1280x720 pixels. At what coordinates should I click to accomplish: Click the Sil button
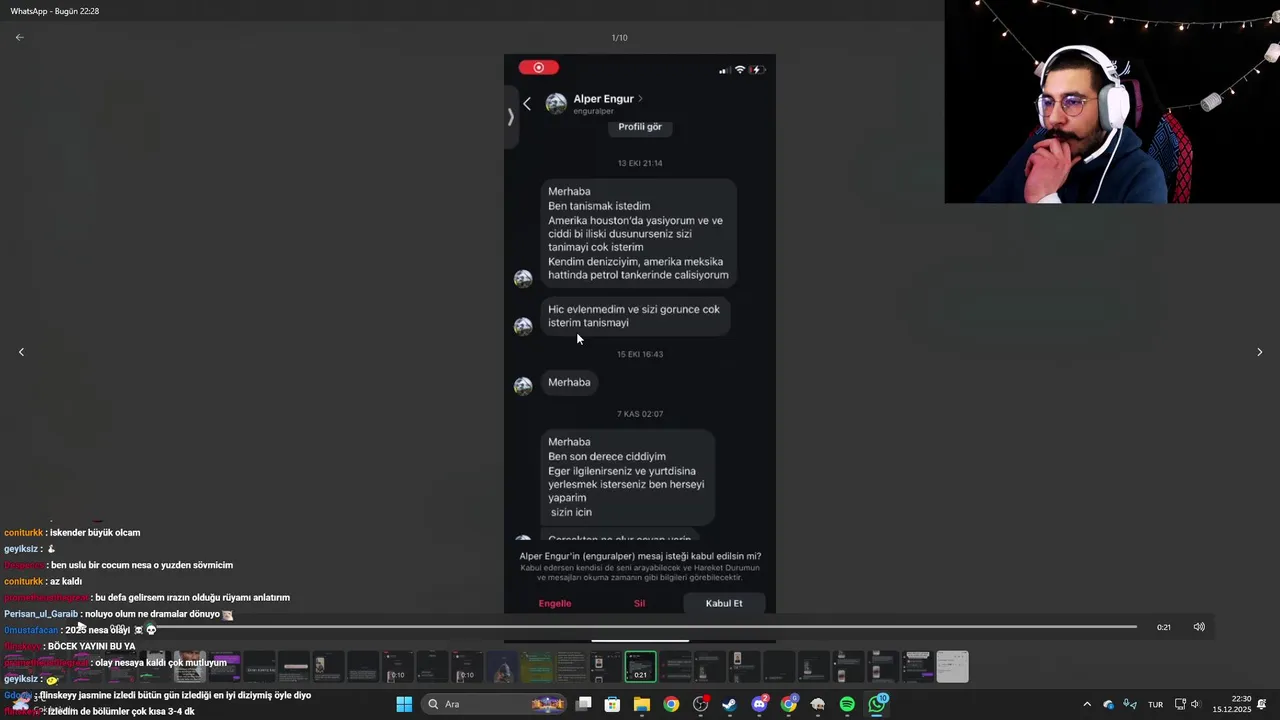click(639, 603)
